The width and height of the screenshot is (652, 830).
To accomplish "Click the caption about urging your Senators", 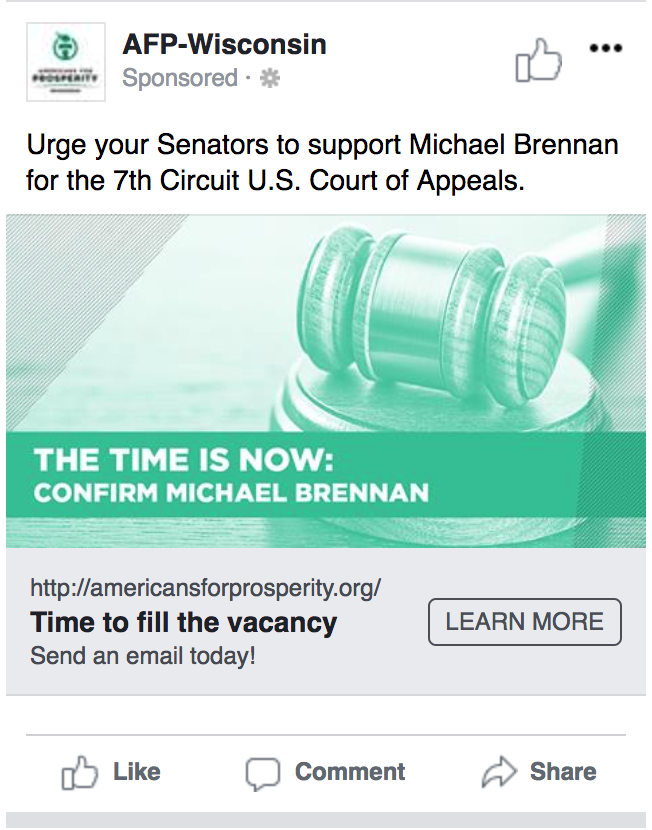I will click(x=322, y=163).
